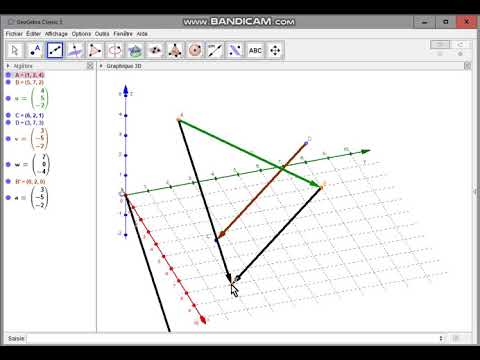Select the Move graphics view tool
The image size is (480, 360).
pos(275,51)
